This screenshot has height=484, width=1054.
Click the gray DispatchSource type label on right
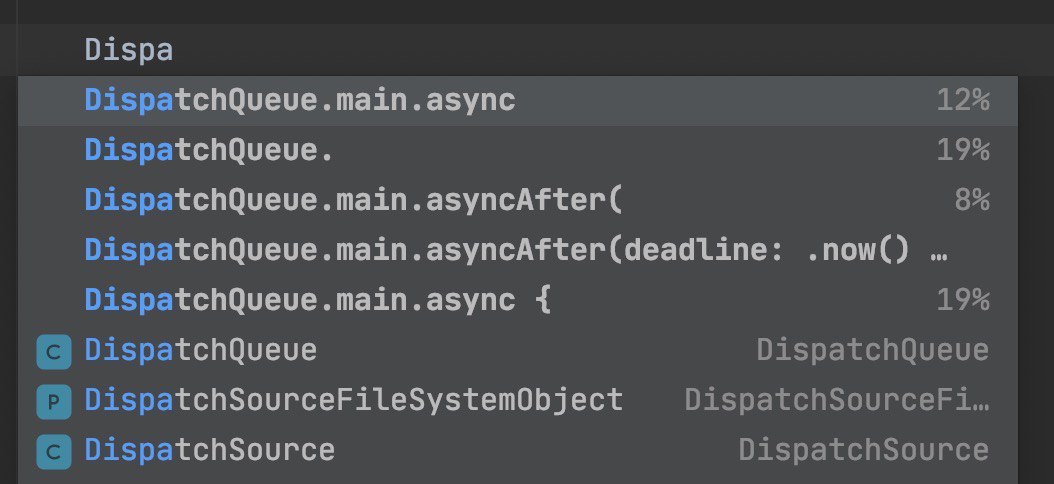863,450
